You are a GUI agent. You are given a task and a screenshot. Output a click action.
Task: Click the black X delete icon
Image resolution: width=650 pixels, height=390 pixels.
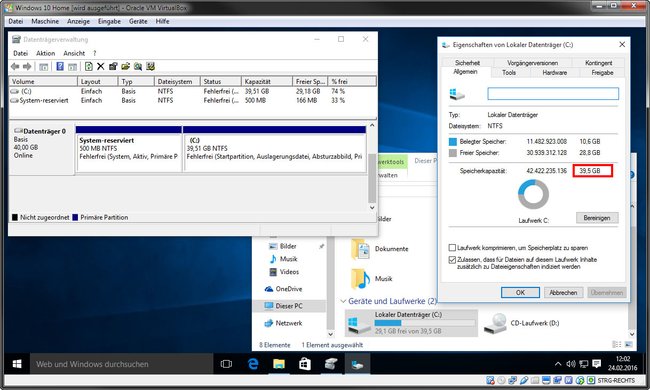[100, 66]
